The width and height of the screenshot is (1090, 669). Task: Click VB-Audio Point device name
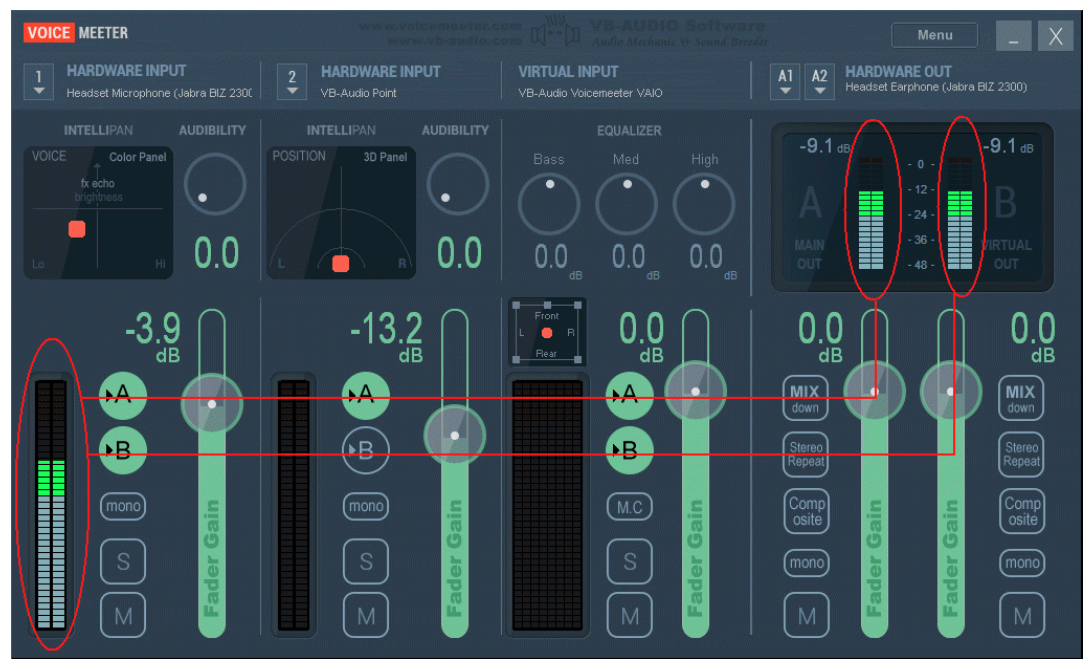click(358, 92)
